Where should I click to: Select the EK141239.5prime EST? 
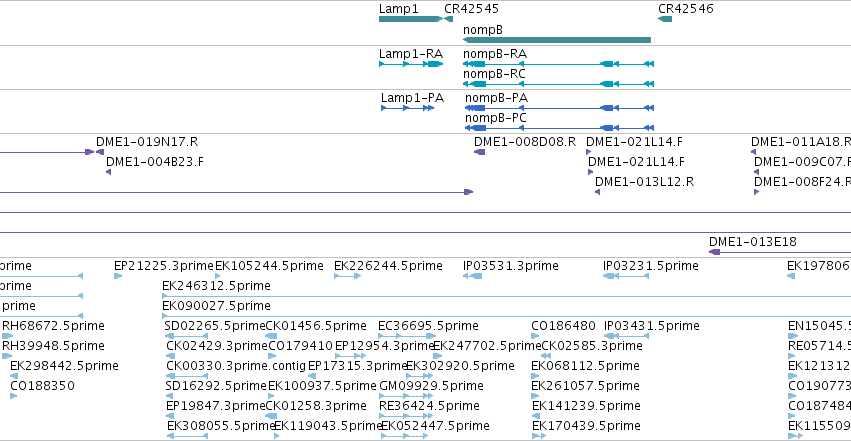pos(536,417)
